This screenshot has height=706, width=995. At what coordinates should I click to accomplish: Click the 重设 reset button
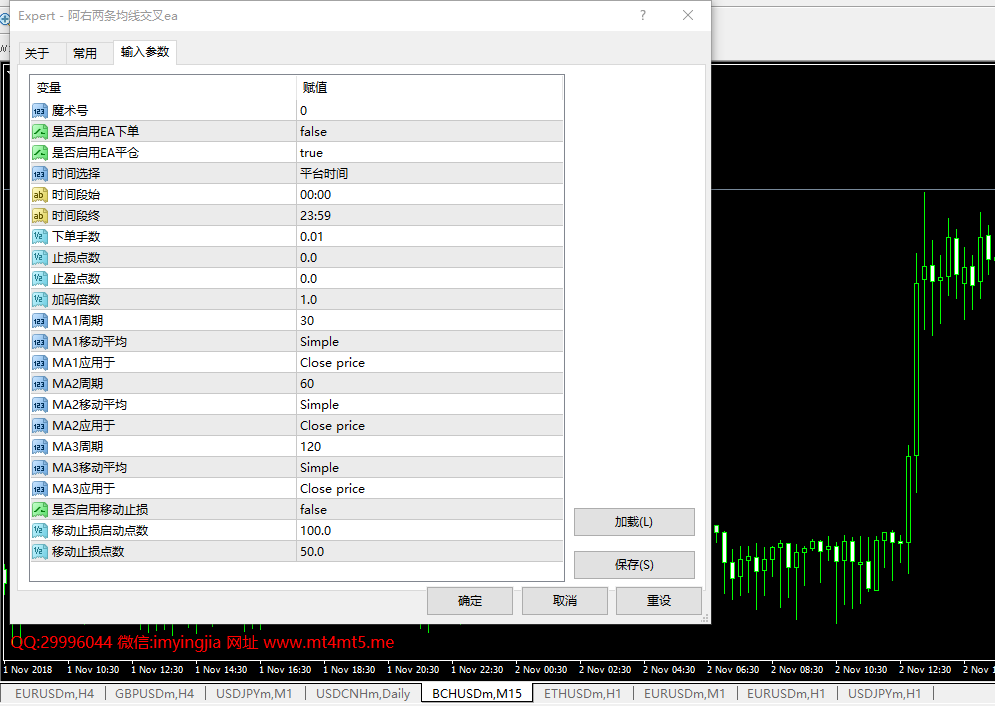(659, 601)
